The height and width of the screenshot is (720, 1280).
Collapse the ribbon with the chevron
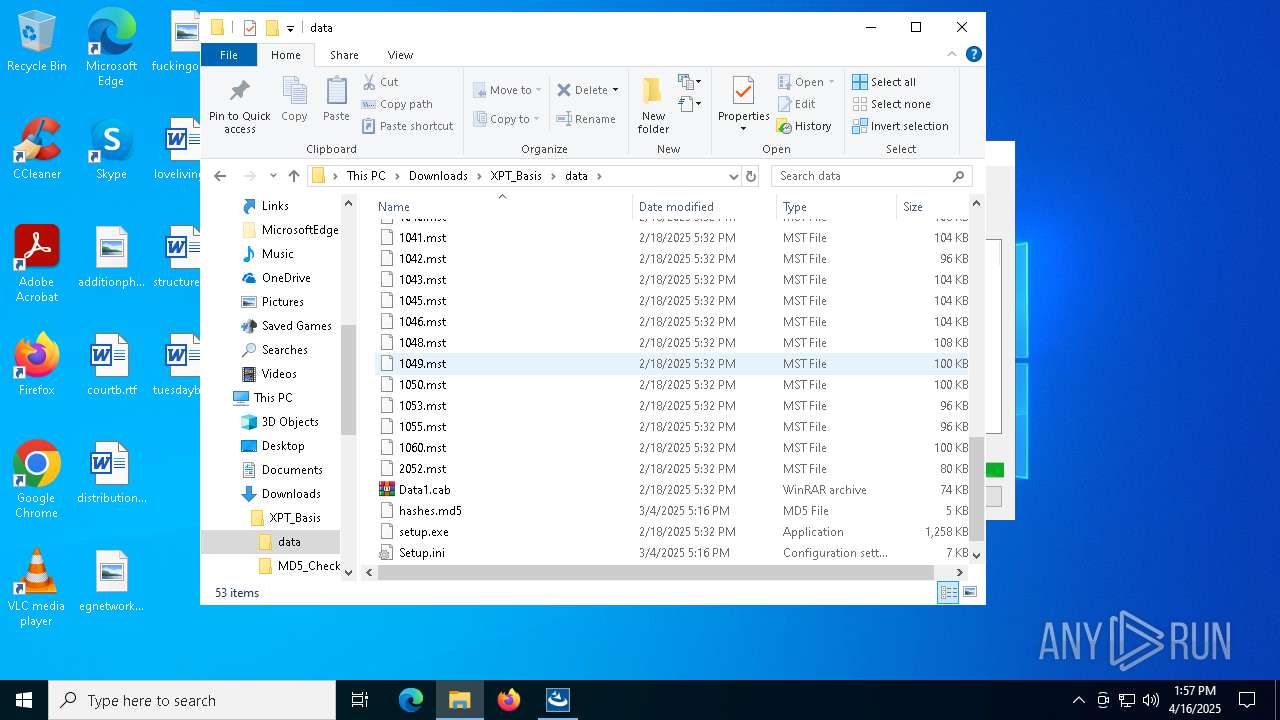click(951, 55)
